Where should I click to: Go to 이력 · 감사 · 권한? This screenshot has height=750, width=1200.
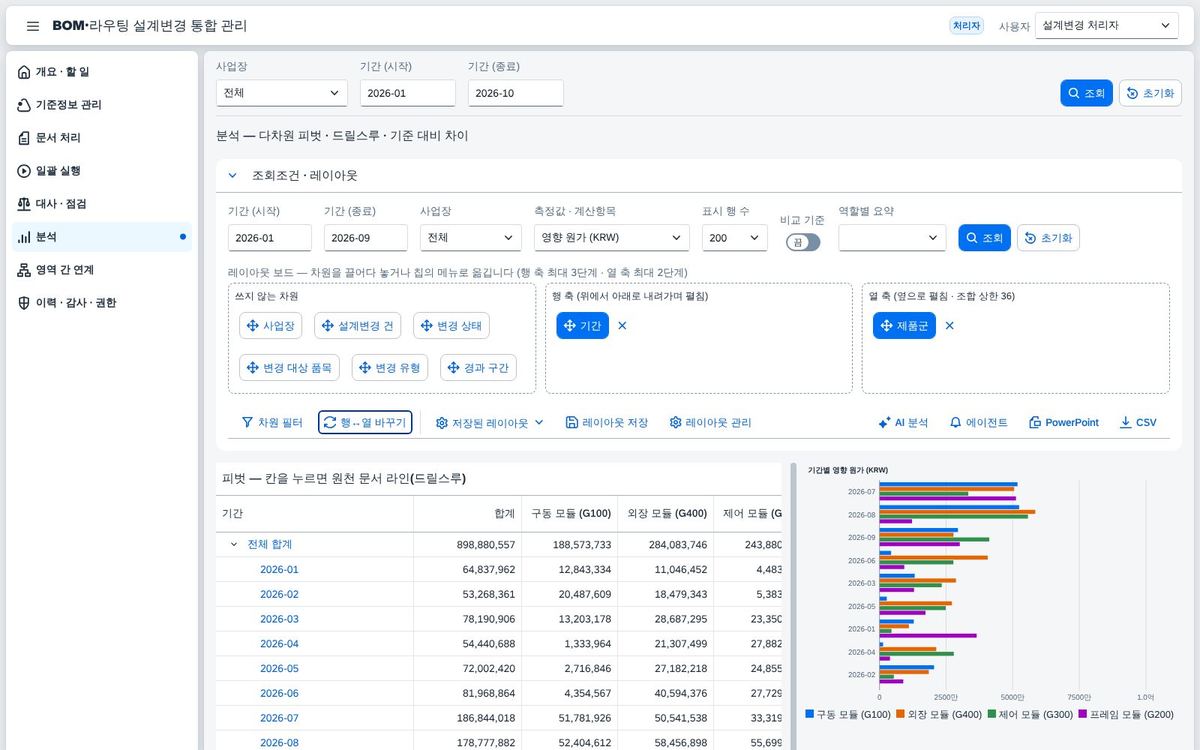point(102,303)
